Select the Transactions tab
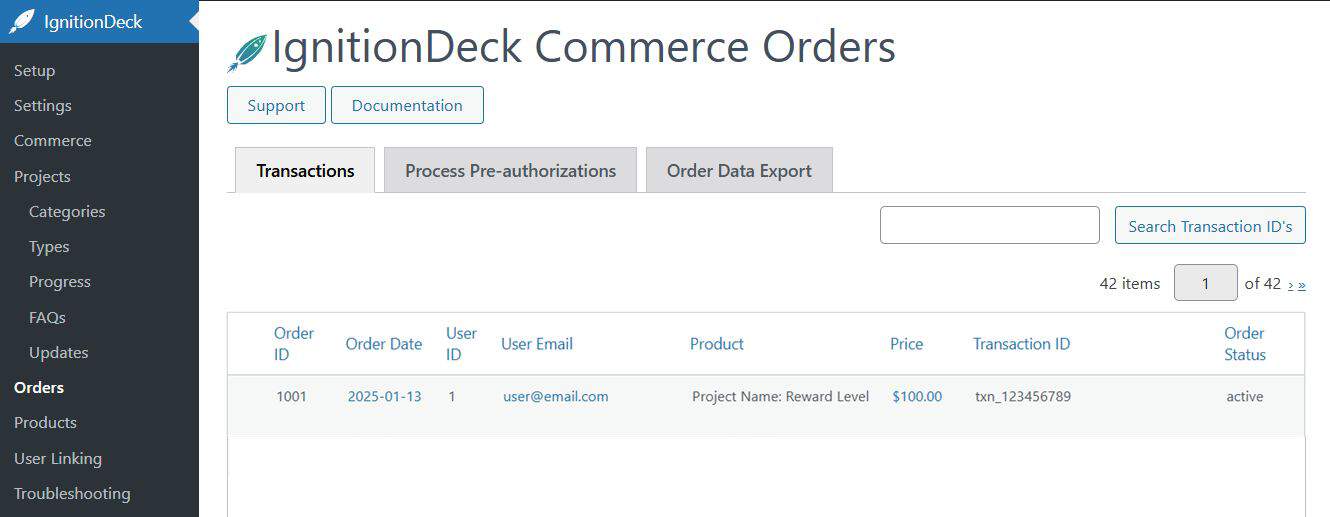Image resolution: width=1330 pixels, height=517 pixels. tap(305, 171)
